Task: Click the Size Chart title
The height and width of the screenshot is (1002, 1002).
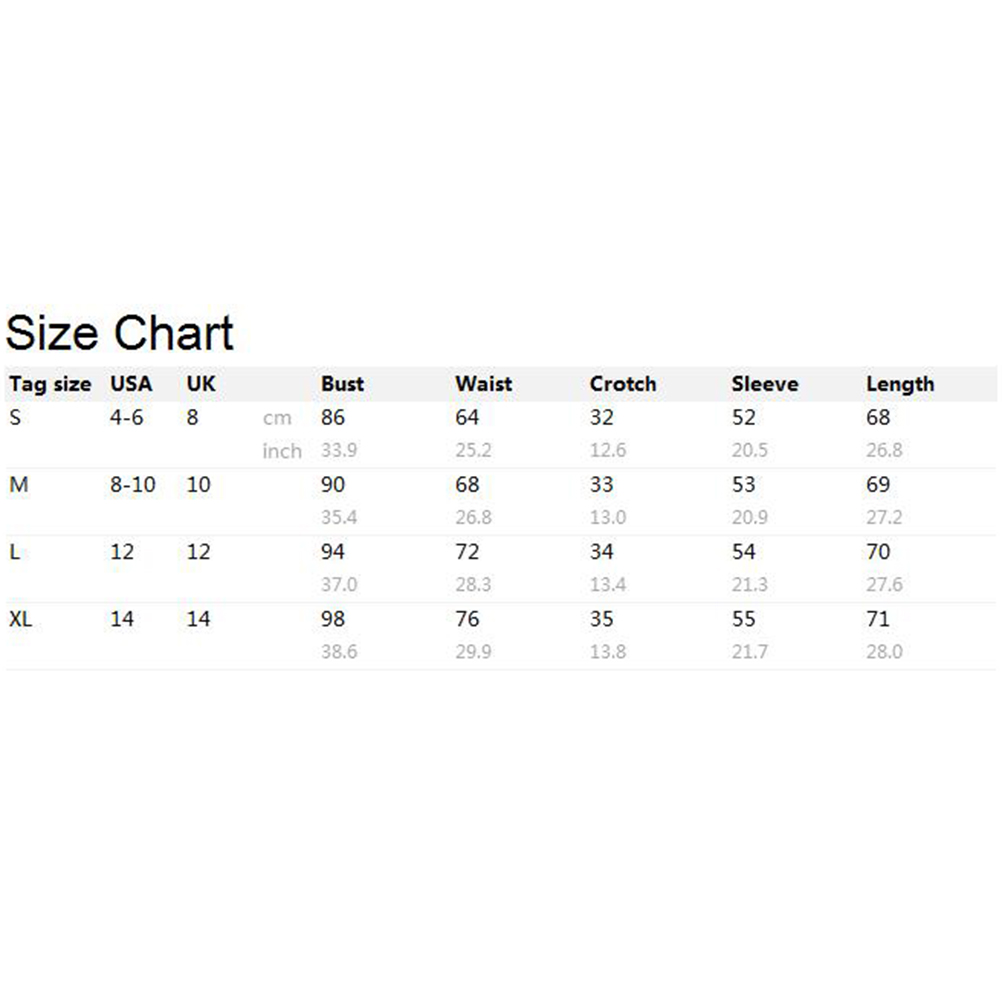Action: coord(120,333)
